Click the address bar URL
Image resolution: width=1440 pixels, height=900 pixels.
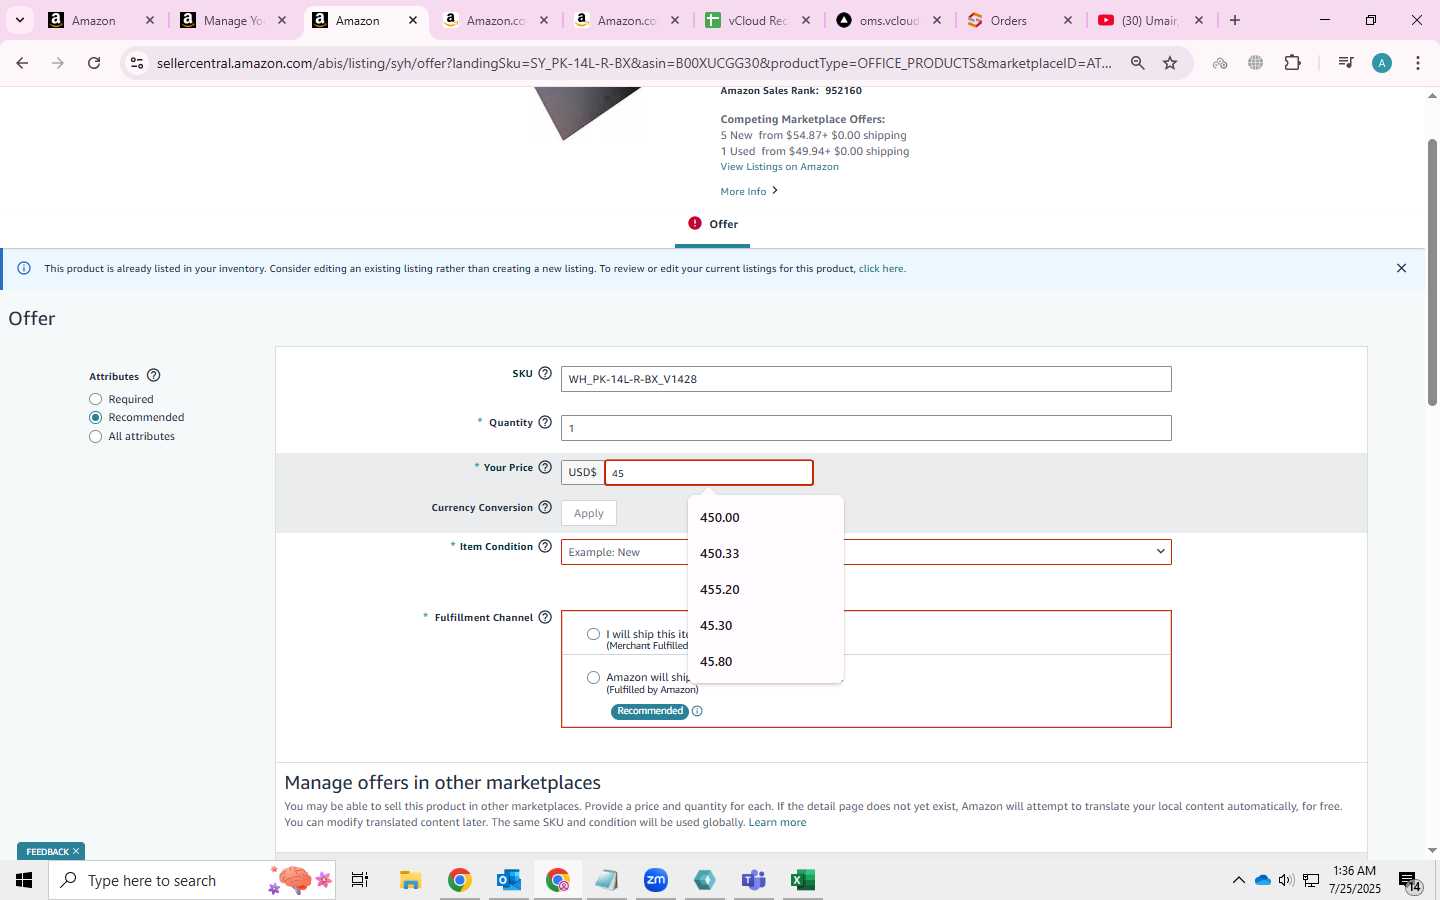coord(634,63)
